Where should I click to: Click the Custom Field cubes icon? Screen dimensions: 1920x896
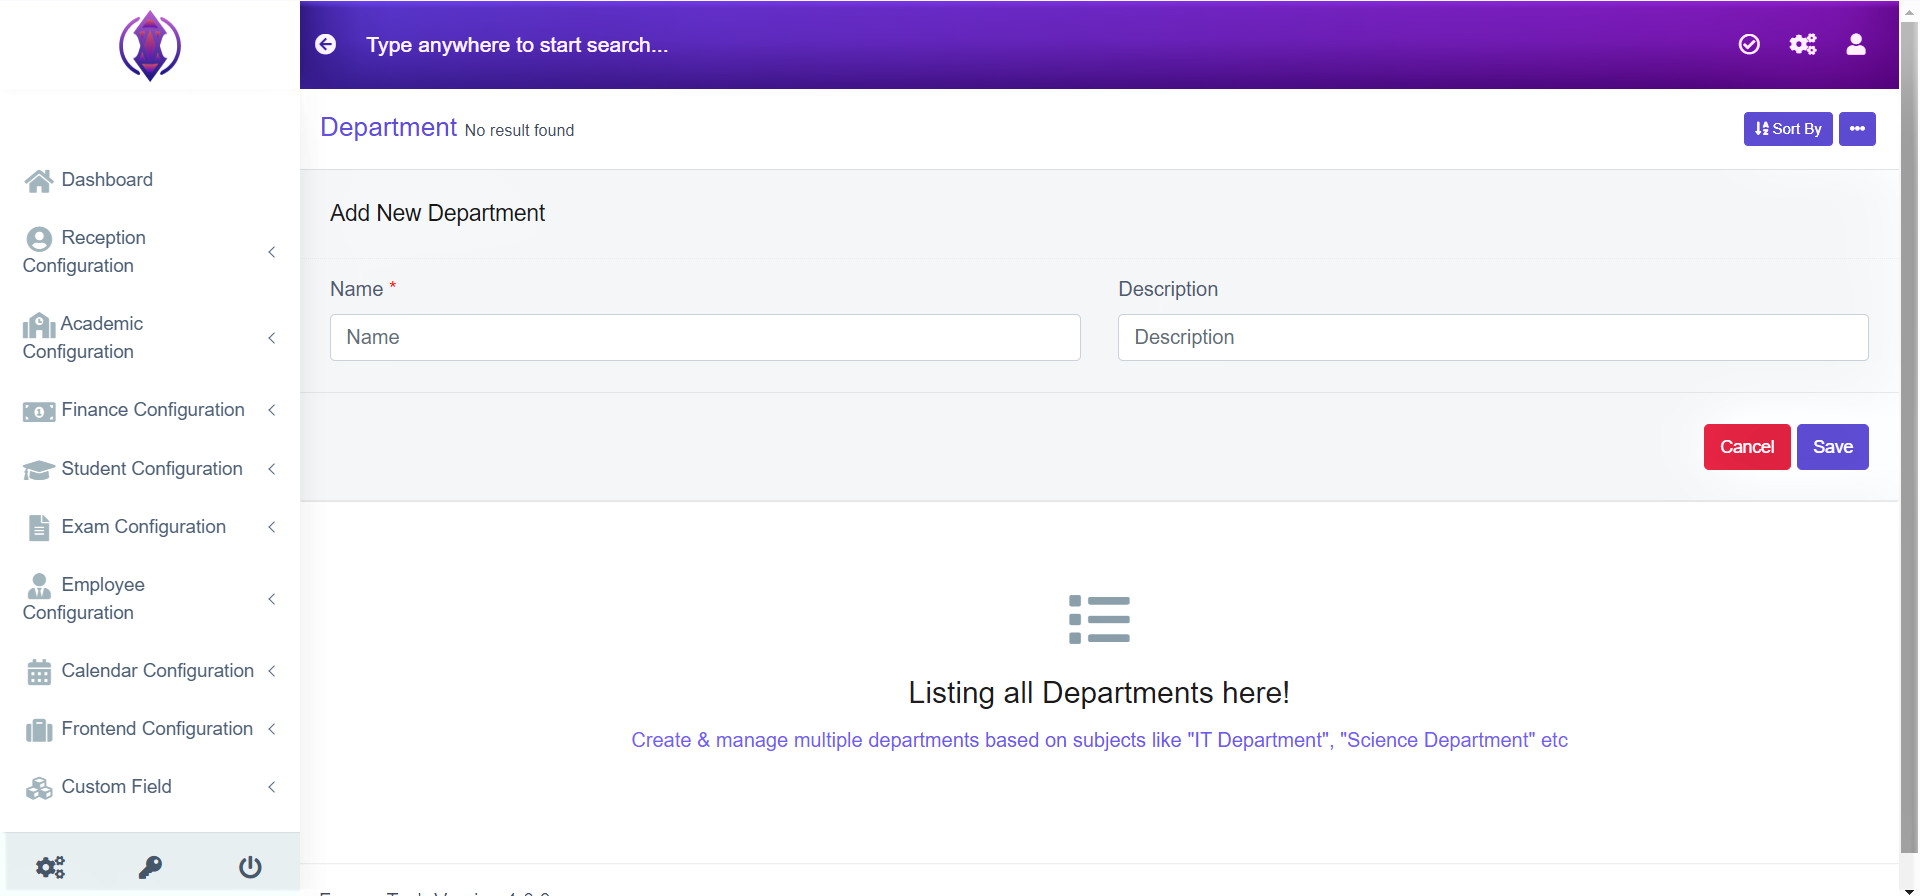39,788
